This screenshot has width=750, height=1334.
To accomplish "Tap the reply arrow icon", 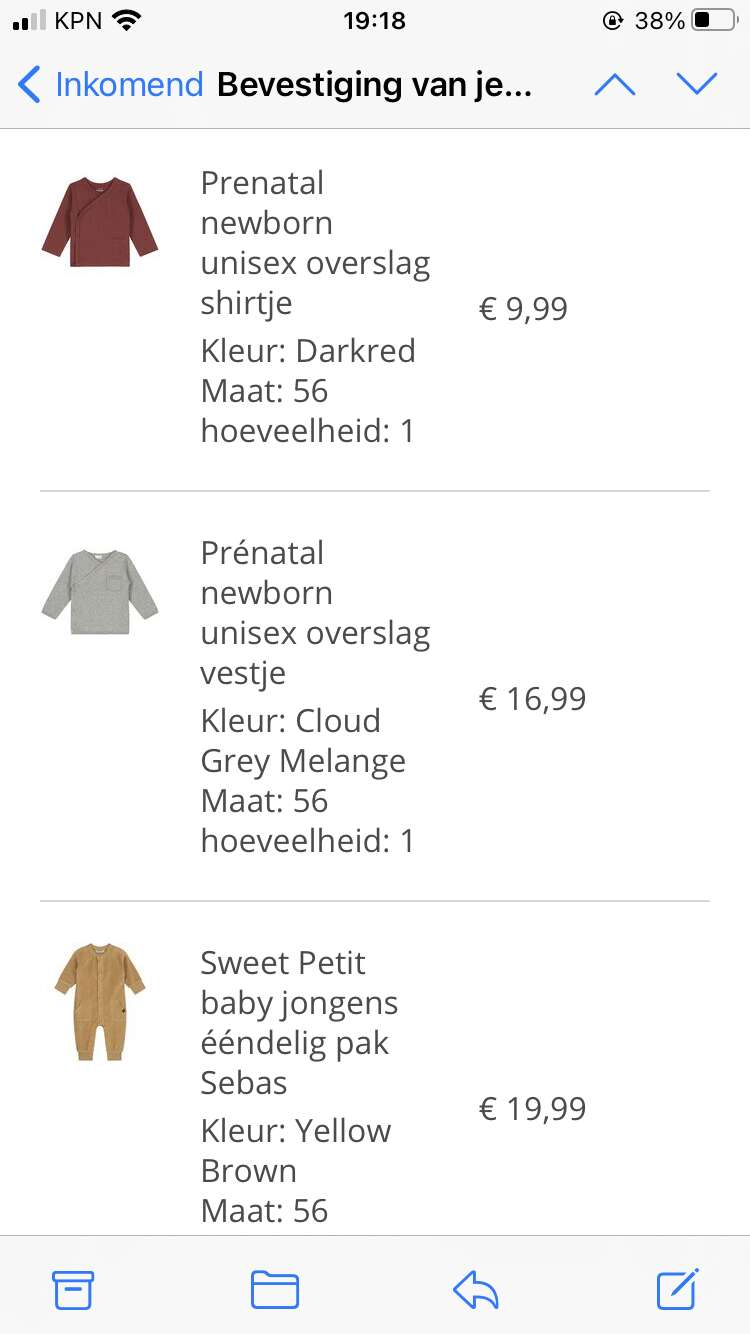I will click(x=476, y=1290).
